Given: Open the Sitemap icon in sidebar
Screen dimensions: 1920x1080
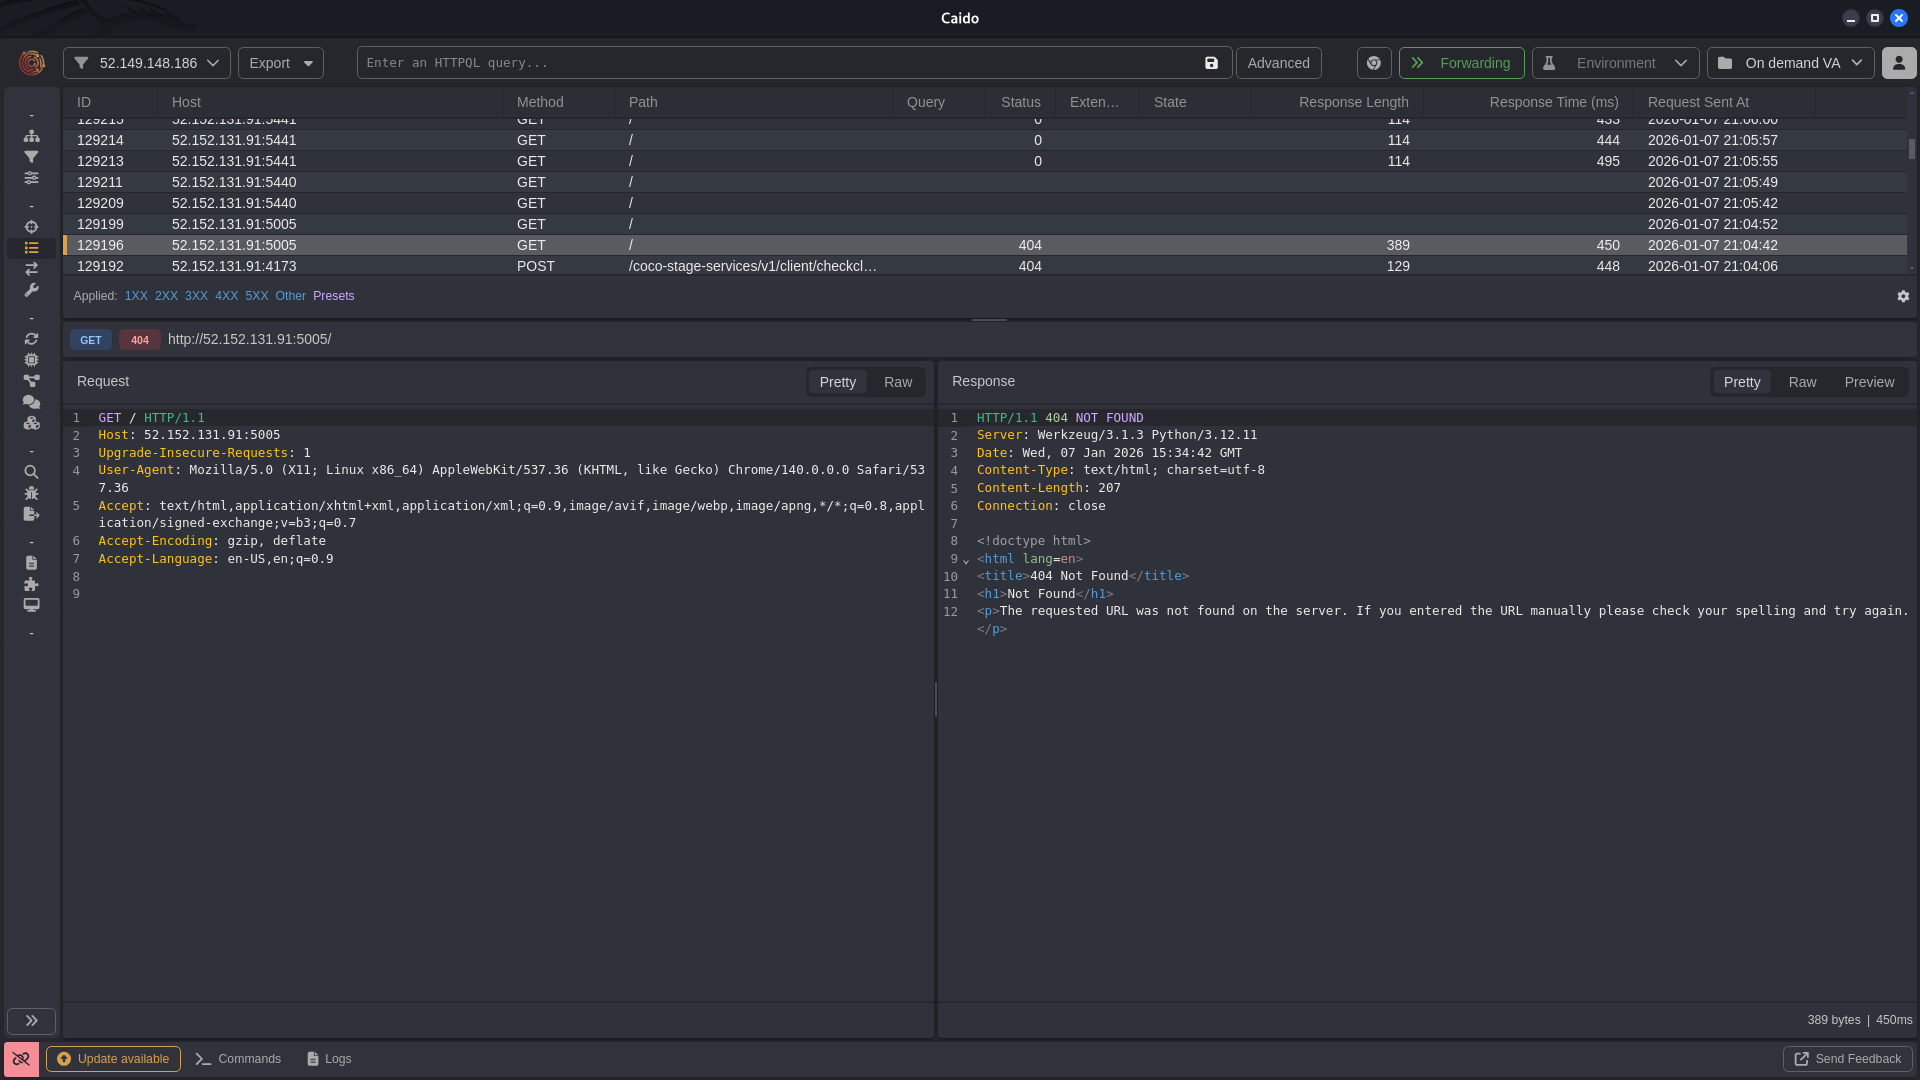Looking at the screenshot, I should 32,136.
